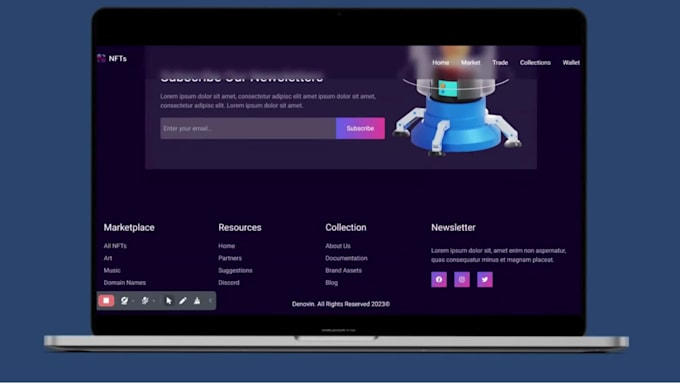Open the Trade nav item
The image size is (680, 383).
pos(500,62)
